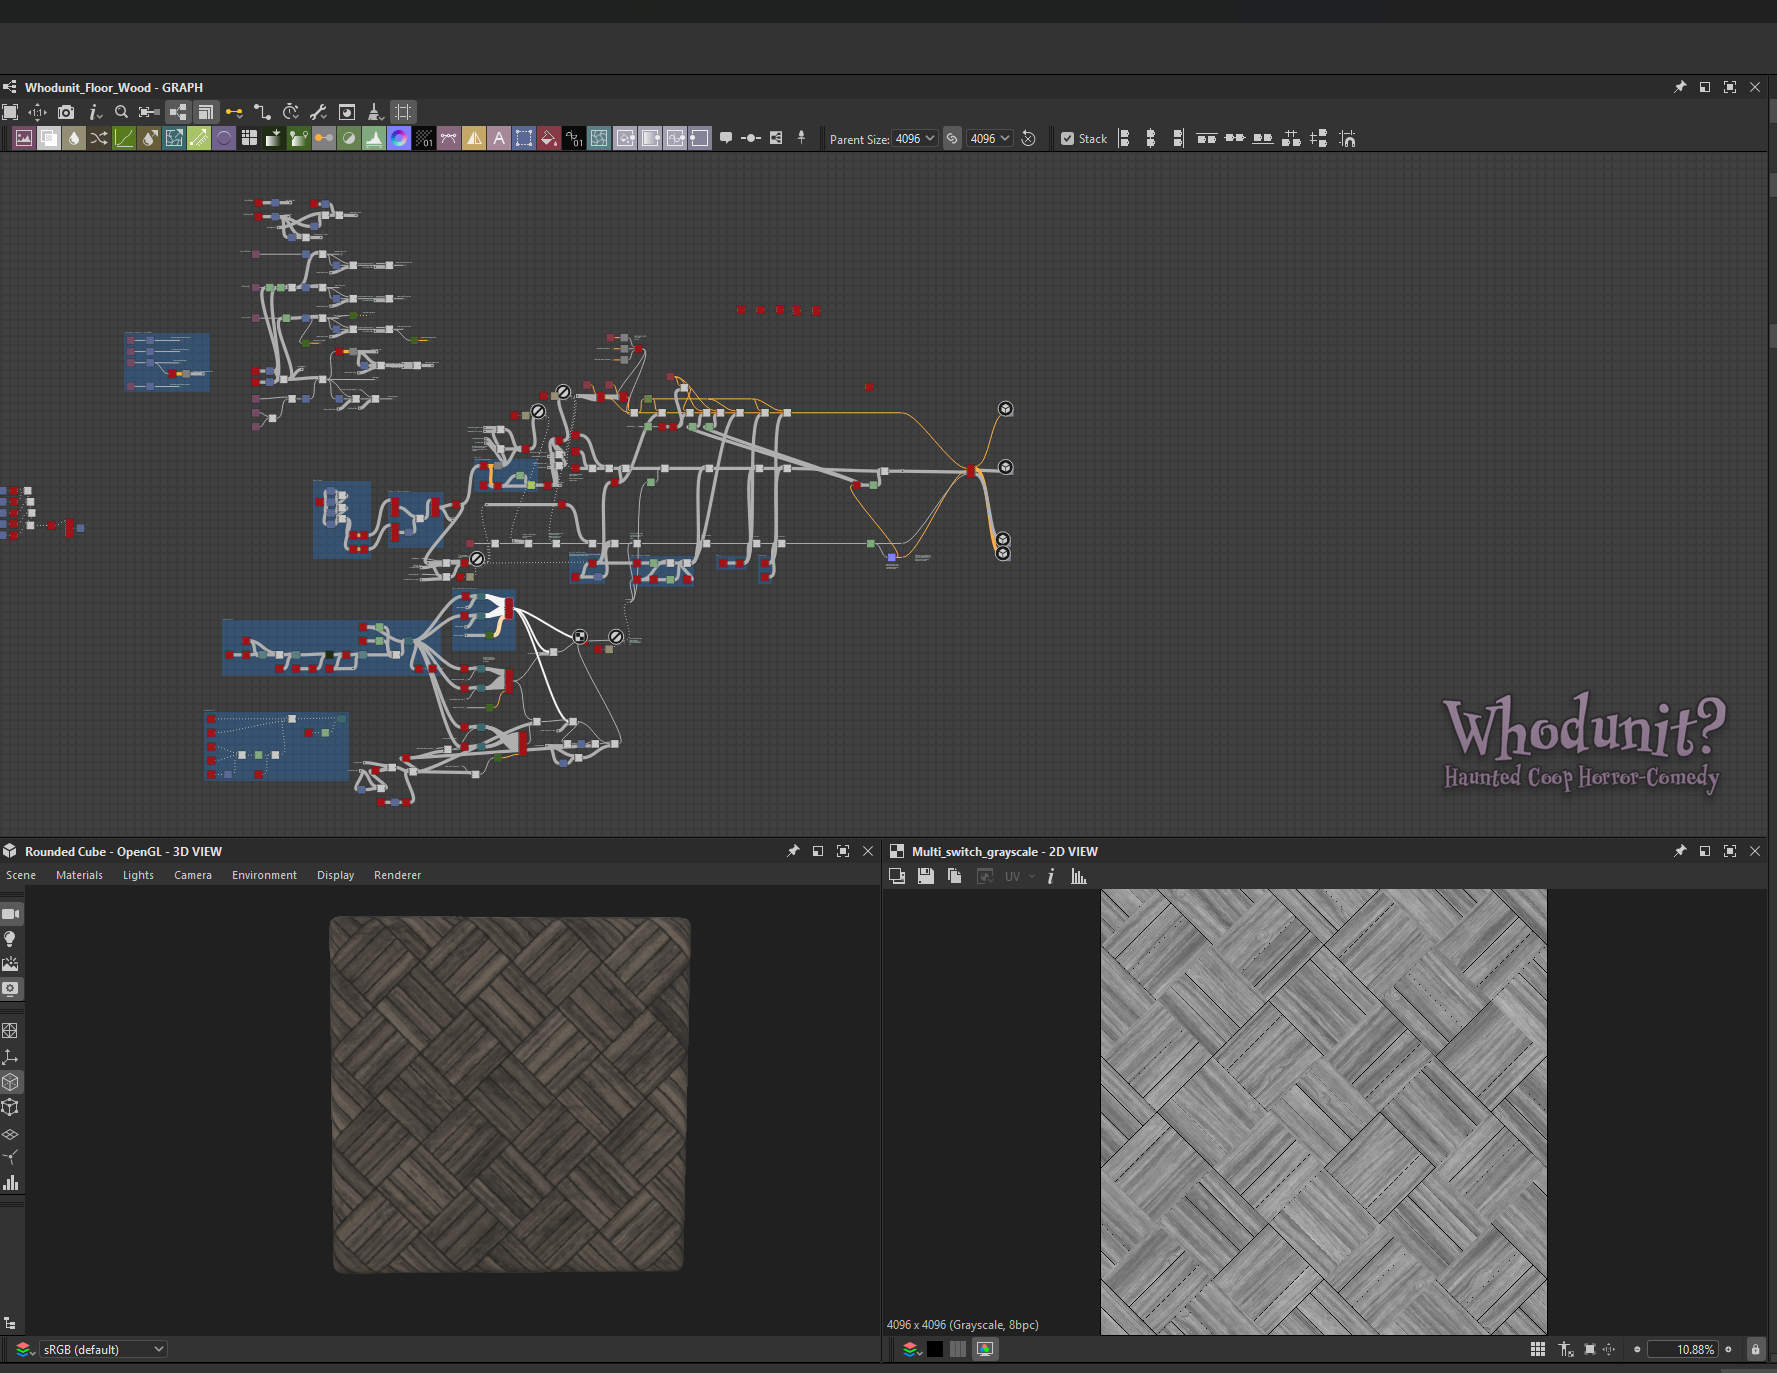Click the pin icon in the node toolbar

click(801, 138)
